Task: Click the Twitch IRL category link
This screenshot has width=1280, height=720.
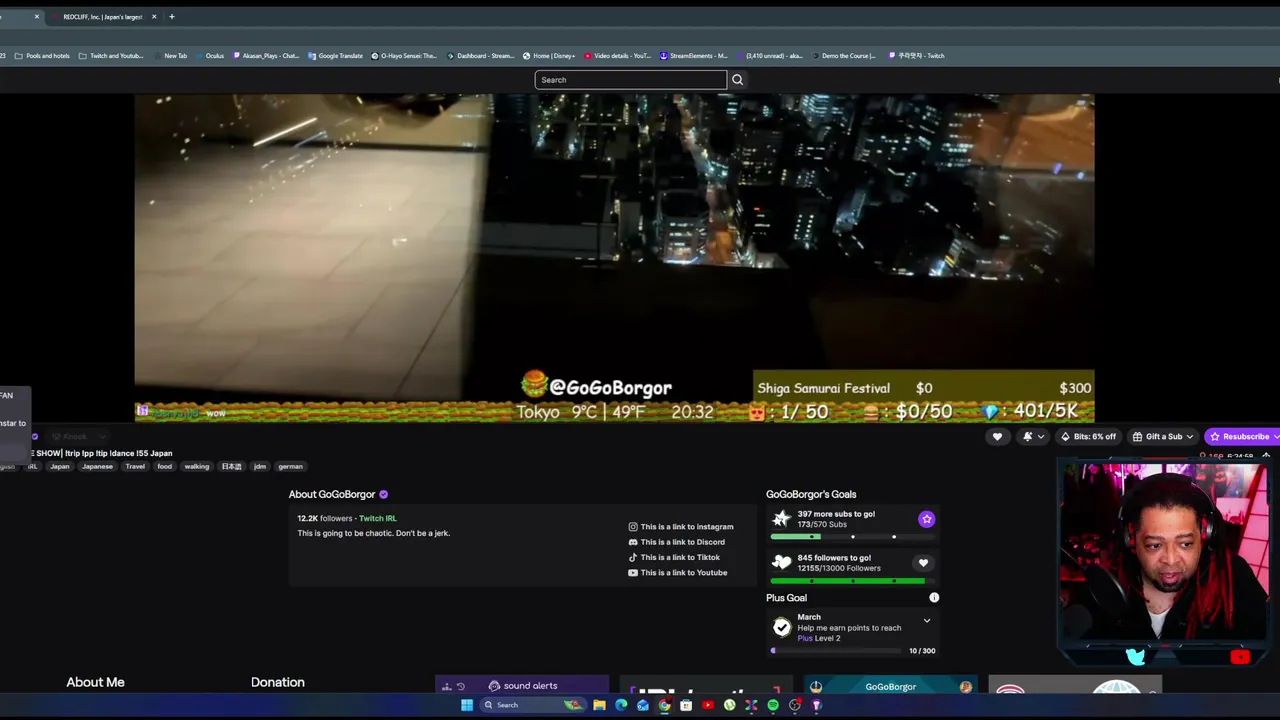Action: tap(377, 519)
